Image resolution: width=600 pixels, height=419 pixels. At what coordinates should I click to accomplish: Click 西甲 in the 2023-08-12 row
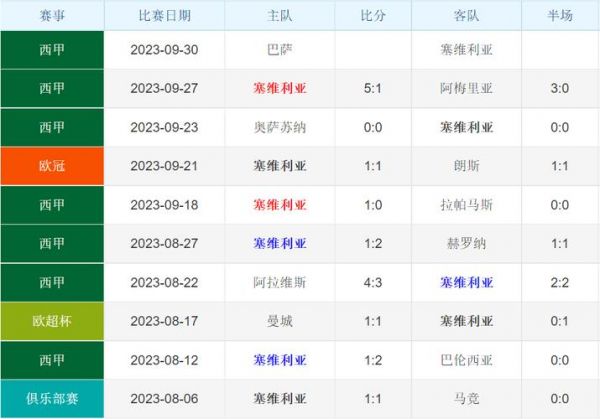pos(52,360)
